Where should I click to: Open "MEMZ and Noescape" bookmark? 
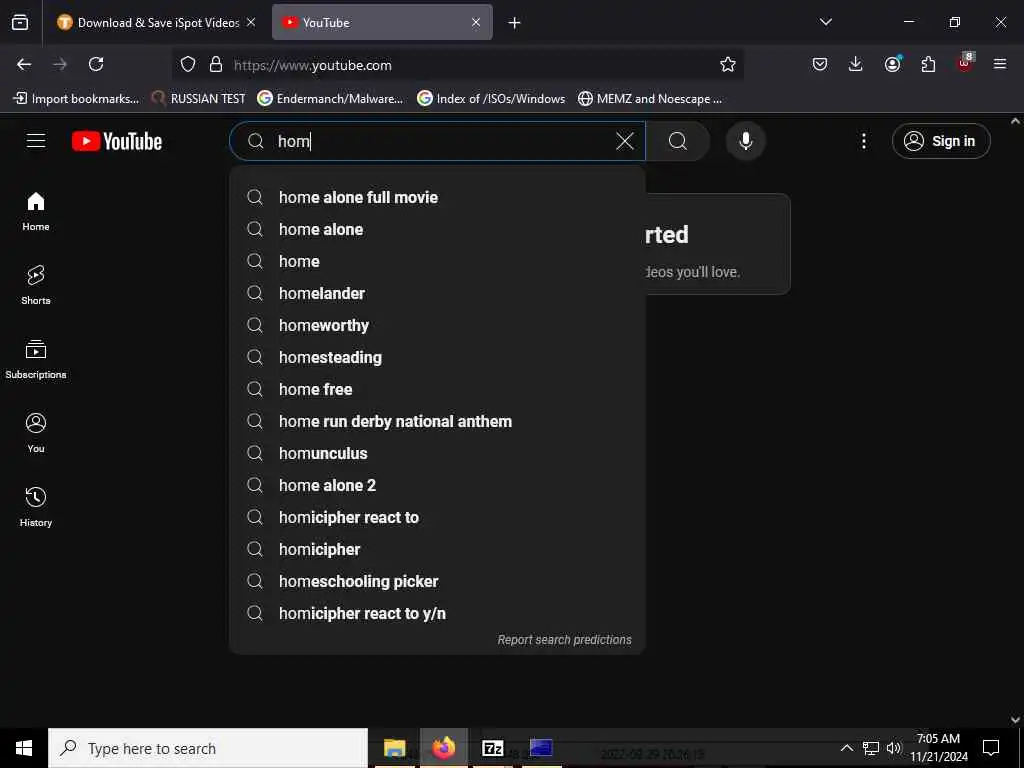click(650, 99)
